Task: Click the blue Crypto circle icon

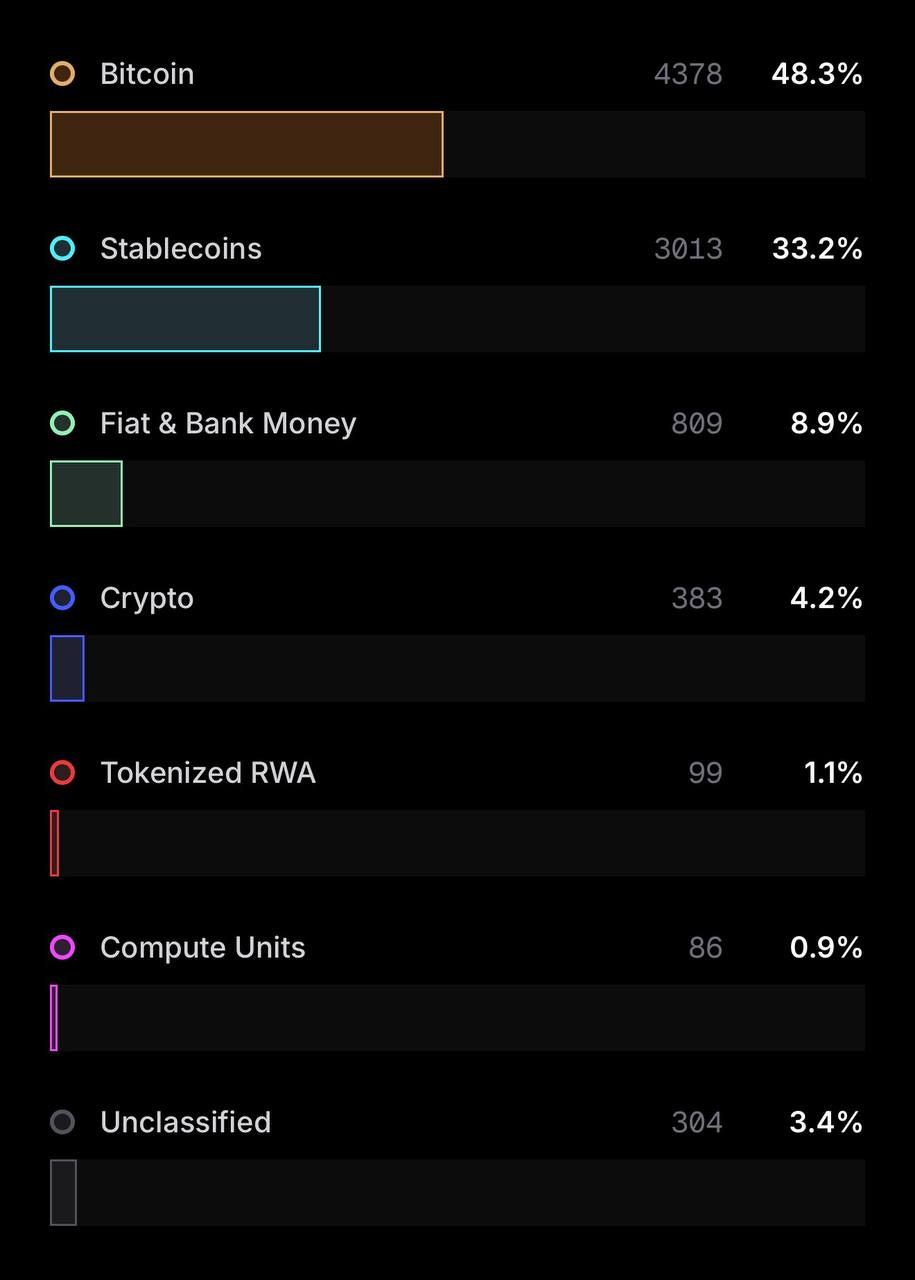Action: (62, 598)
